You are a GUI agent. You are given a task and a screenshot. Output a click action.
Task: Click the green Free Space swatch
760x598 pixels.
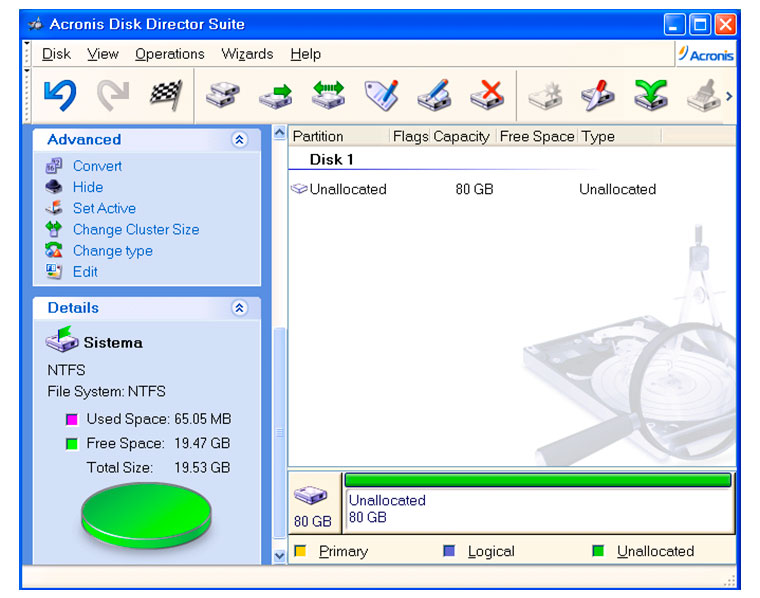tap(72, 443)
